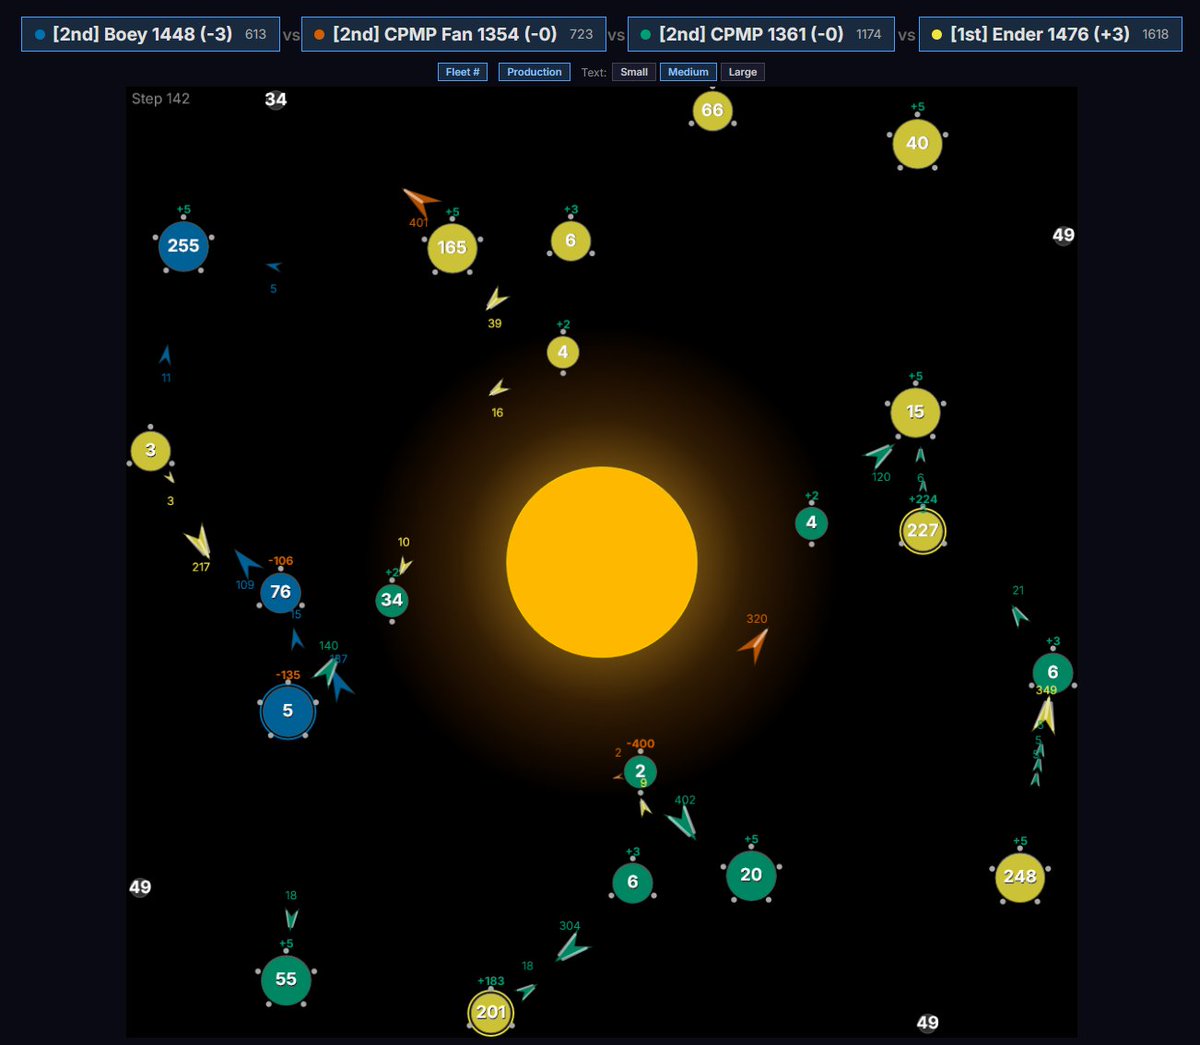The height and width of the screenshot is (1045, 1200).
Task: Click the green planet 6 beside planet 20
Action: tap(632, 883)
